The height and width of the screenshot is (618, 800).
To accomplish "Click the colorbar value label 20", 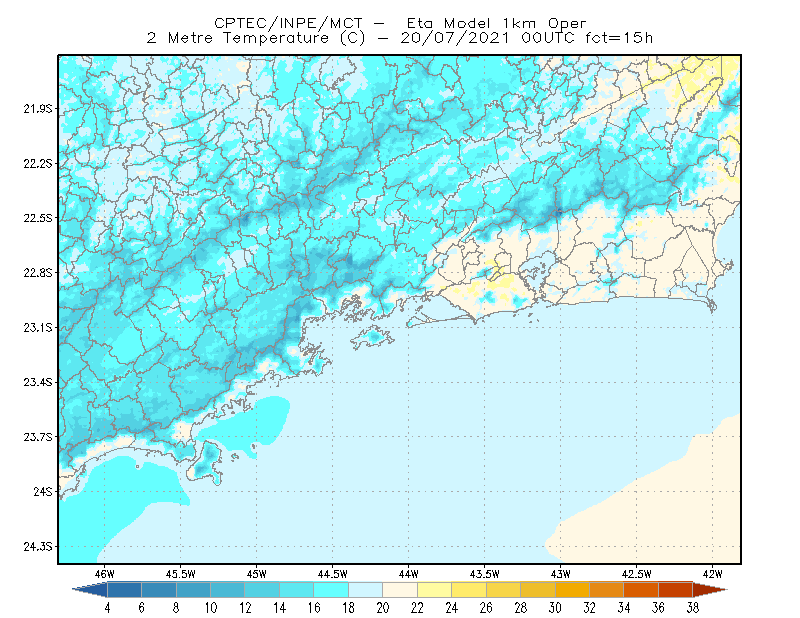I will [x=383, y=608].
